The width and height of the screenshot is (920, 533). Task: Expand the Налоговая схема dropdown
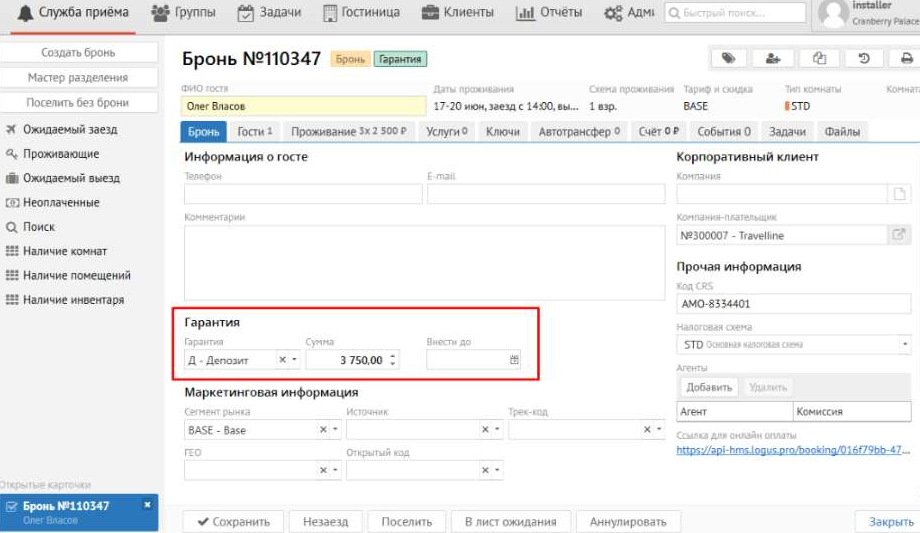904,345
